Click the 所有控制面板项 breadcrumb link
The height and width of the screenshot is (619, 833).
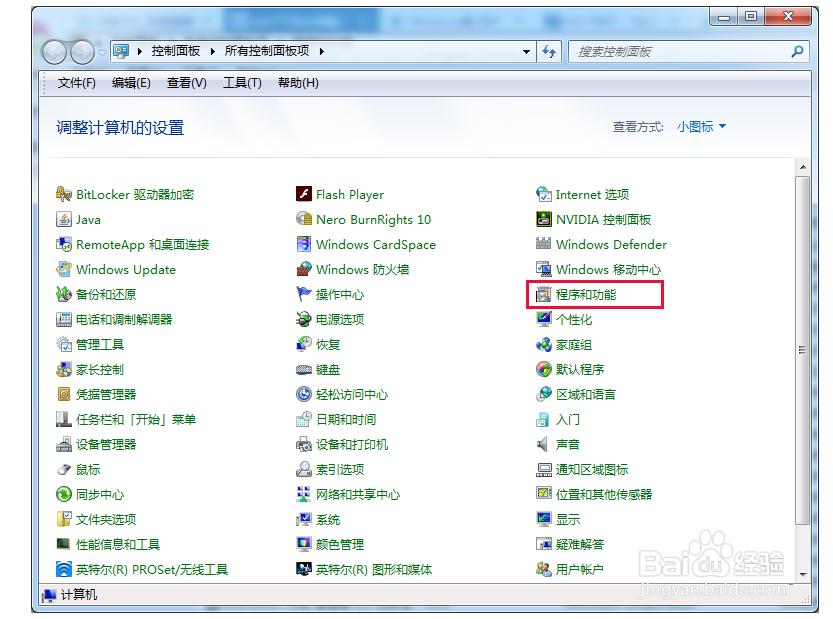tap(267, 51)
